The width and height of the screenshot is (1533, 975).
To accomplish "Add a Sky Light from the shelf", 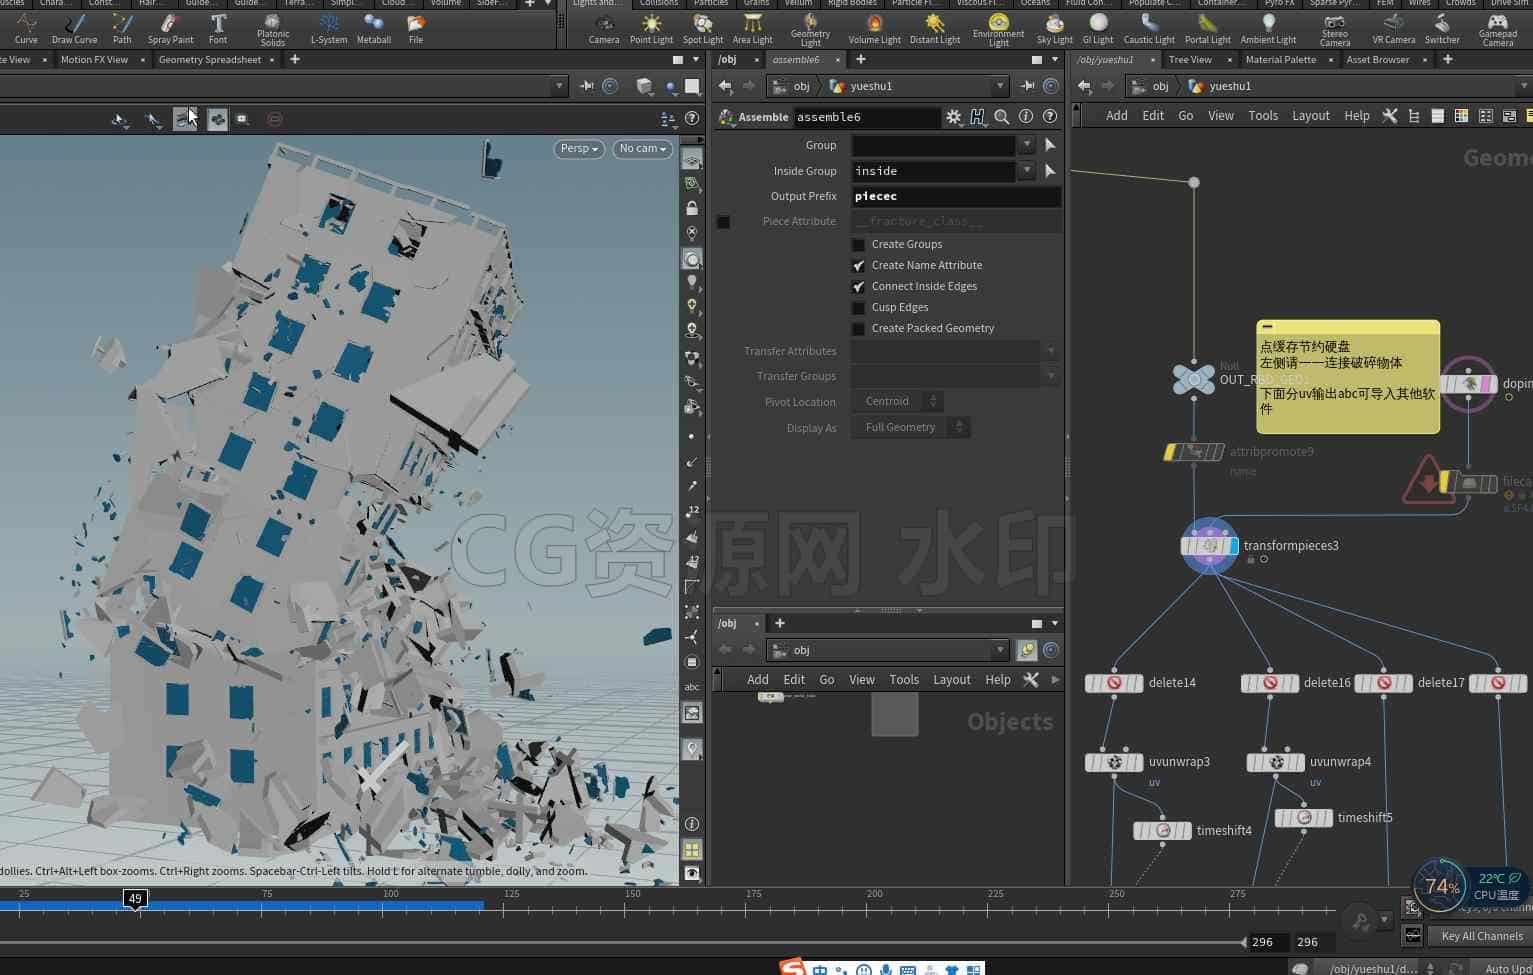I will [1054, 29].
